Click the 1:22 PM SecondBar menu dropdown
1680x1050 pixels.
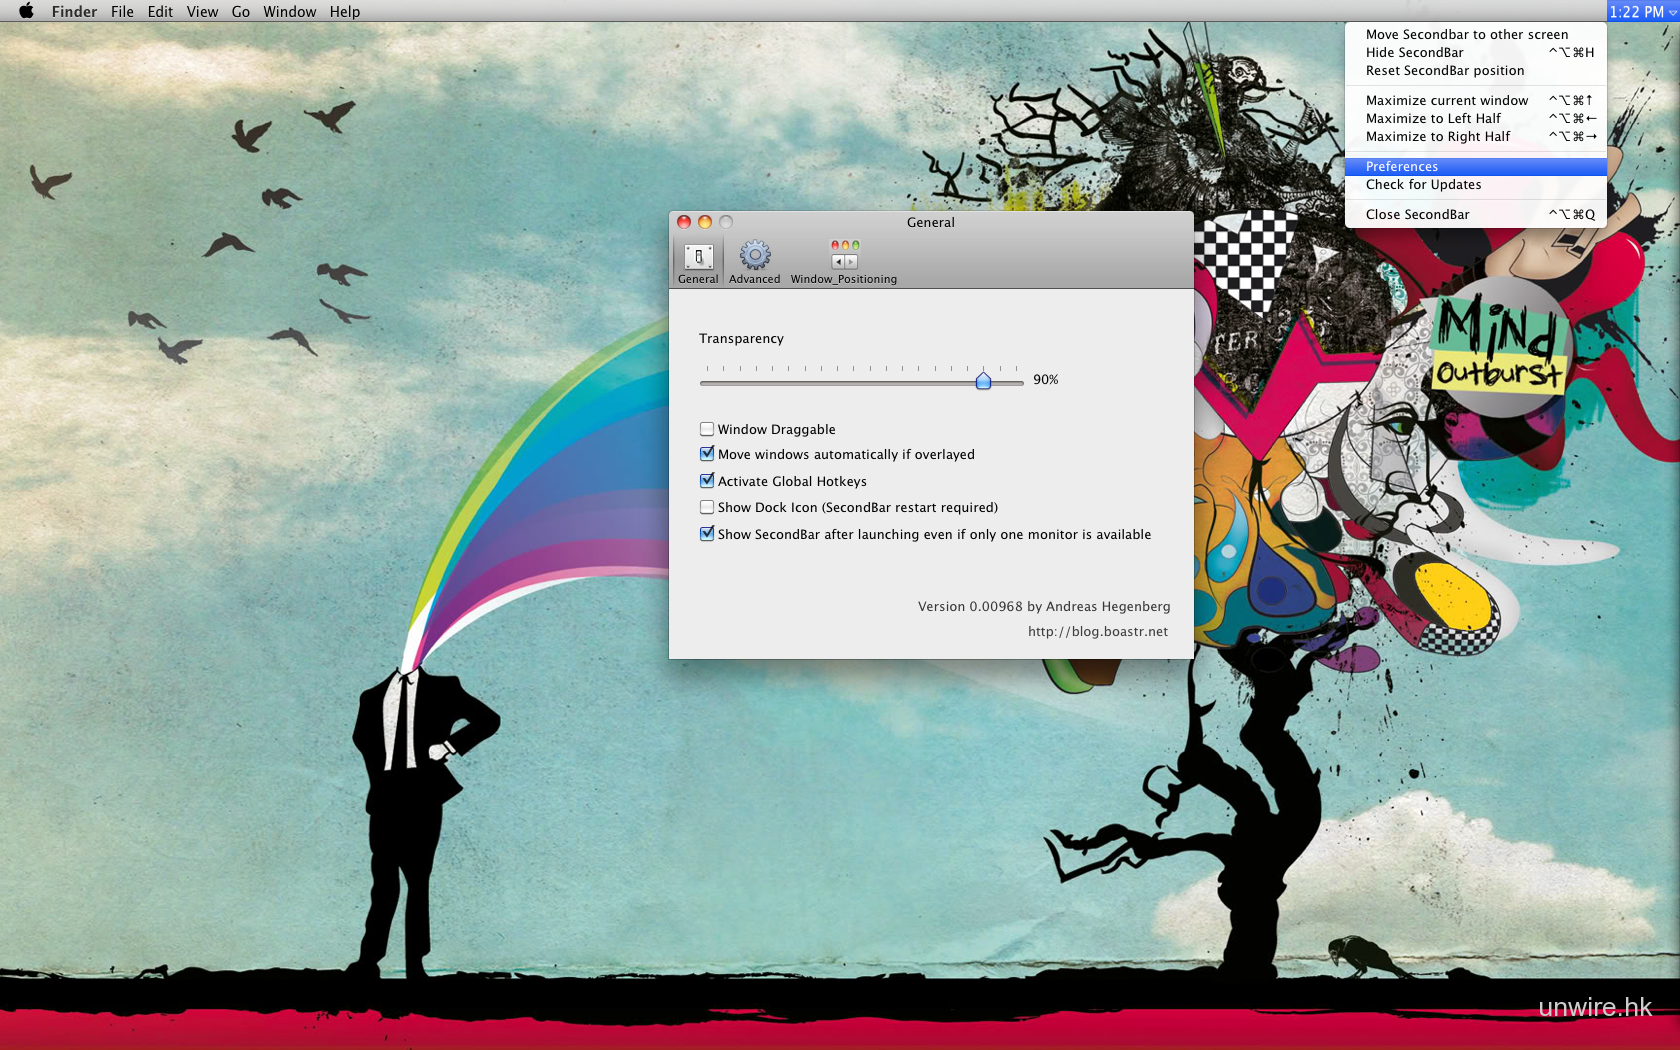[x=1642, y=11]
